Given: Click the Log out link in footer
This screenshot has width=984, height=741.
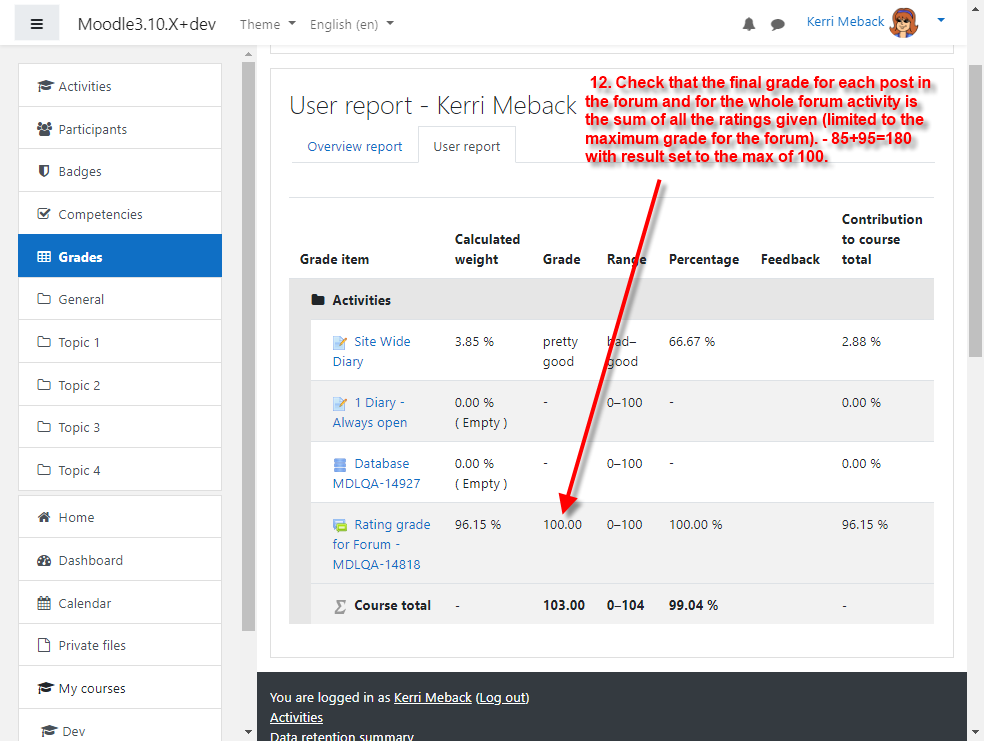Looking at the screenshot, I should coord(503,698).
